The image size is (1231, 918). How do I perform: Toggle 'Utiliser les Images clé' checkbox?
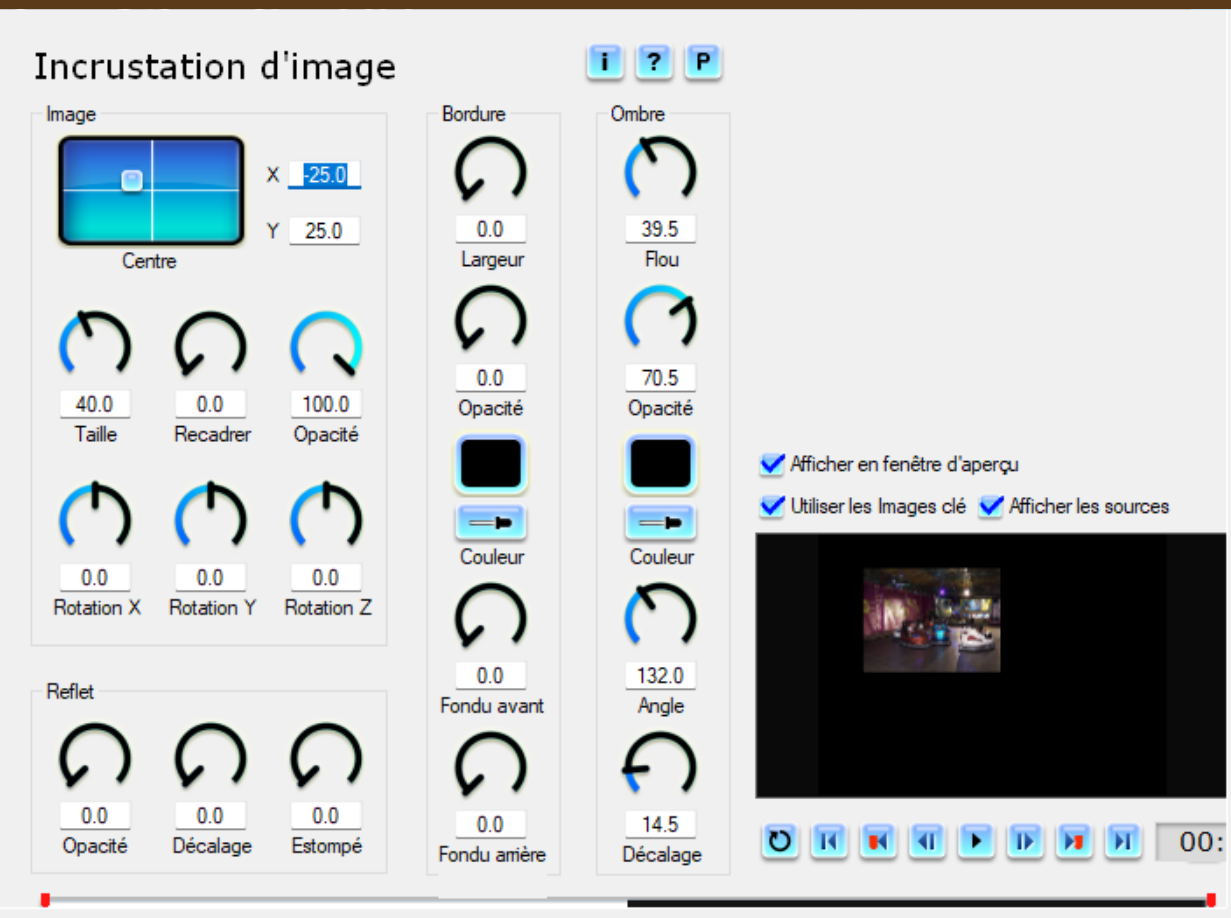772,506
